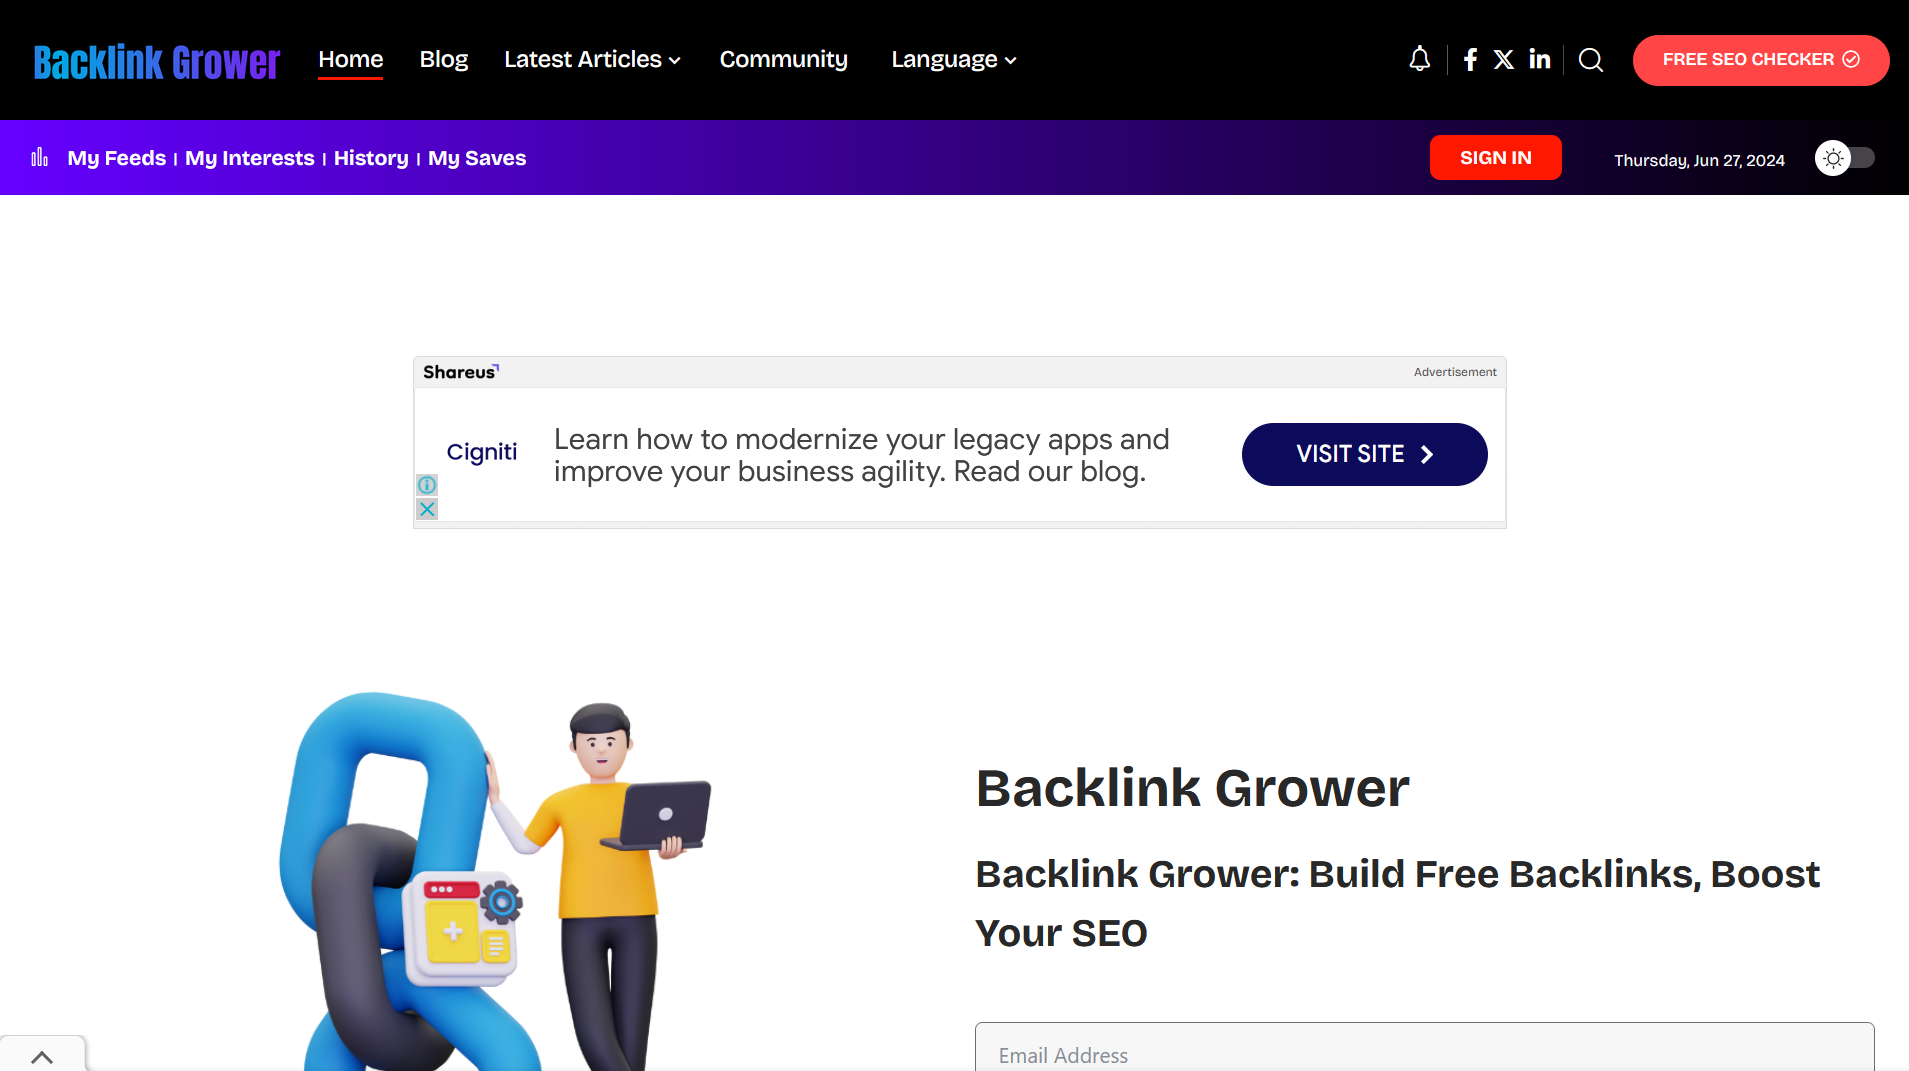Expand the Latest Articles dropdown
Viewport: 1909px width, 1071px height.
pyautogui.click(x=592, y=60)
